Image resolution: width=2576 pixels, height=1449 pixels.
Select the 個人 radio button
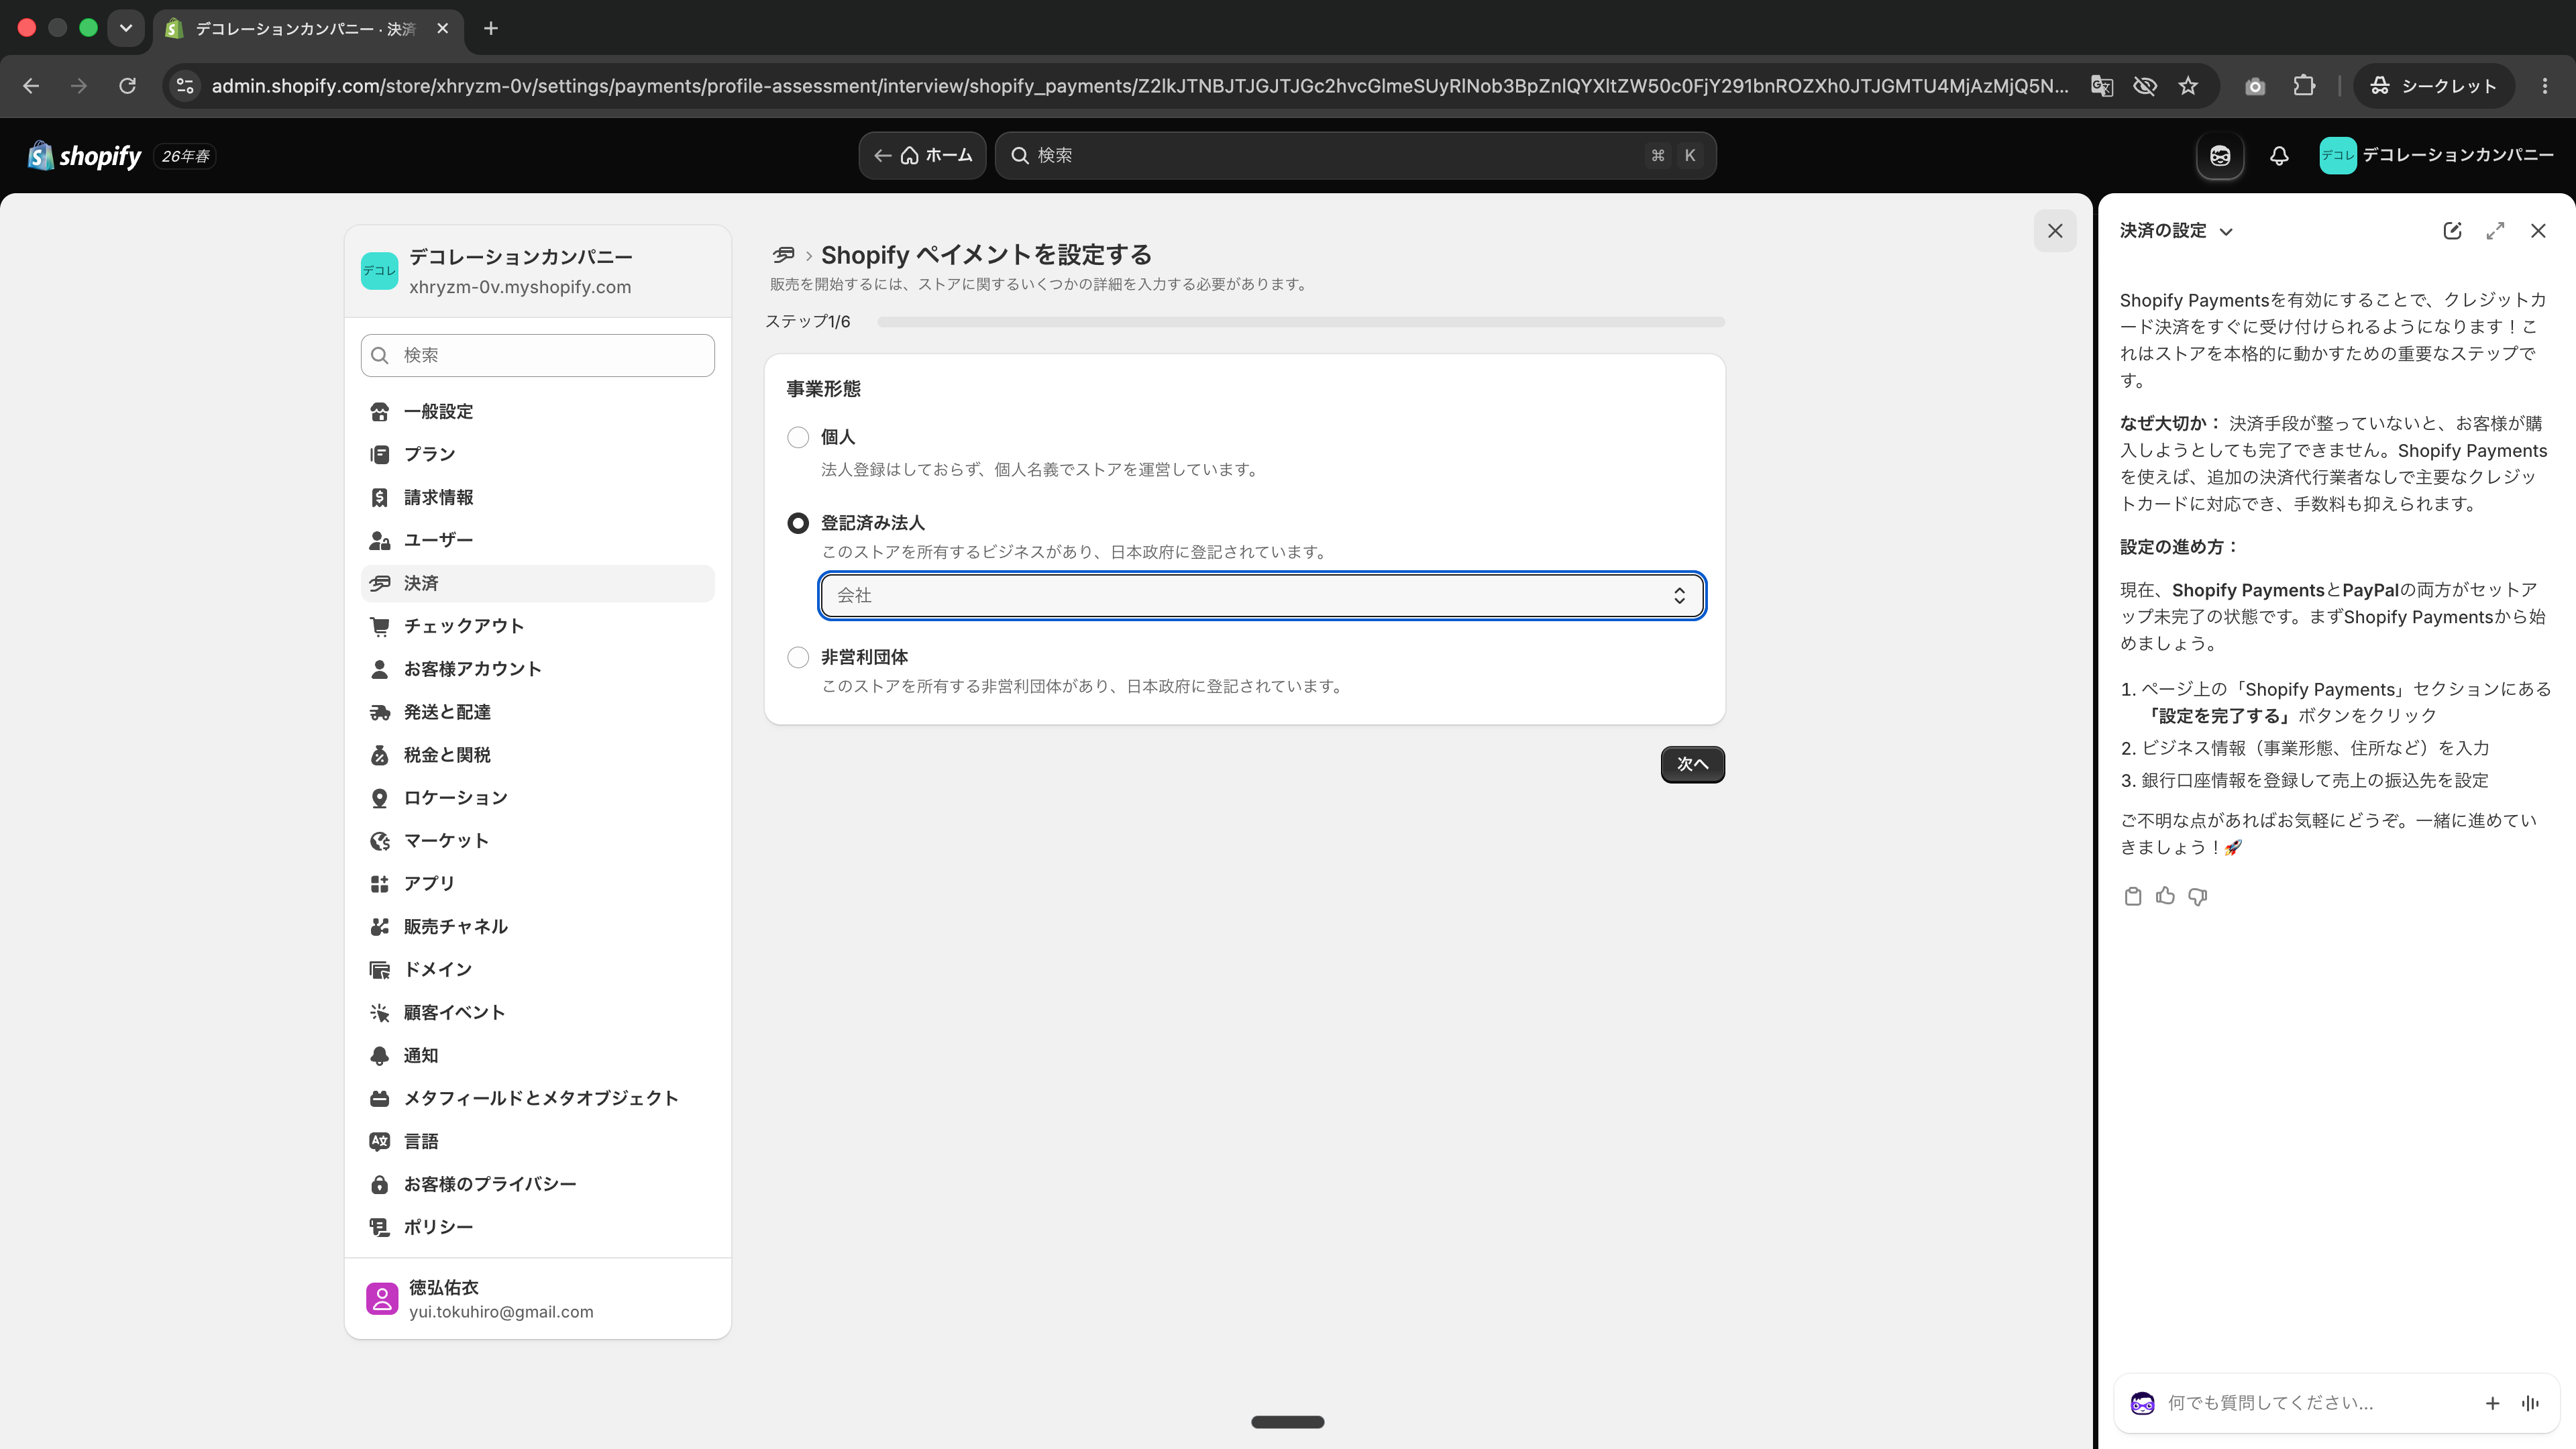[x=797, y=437]
